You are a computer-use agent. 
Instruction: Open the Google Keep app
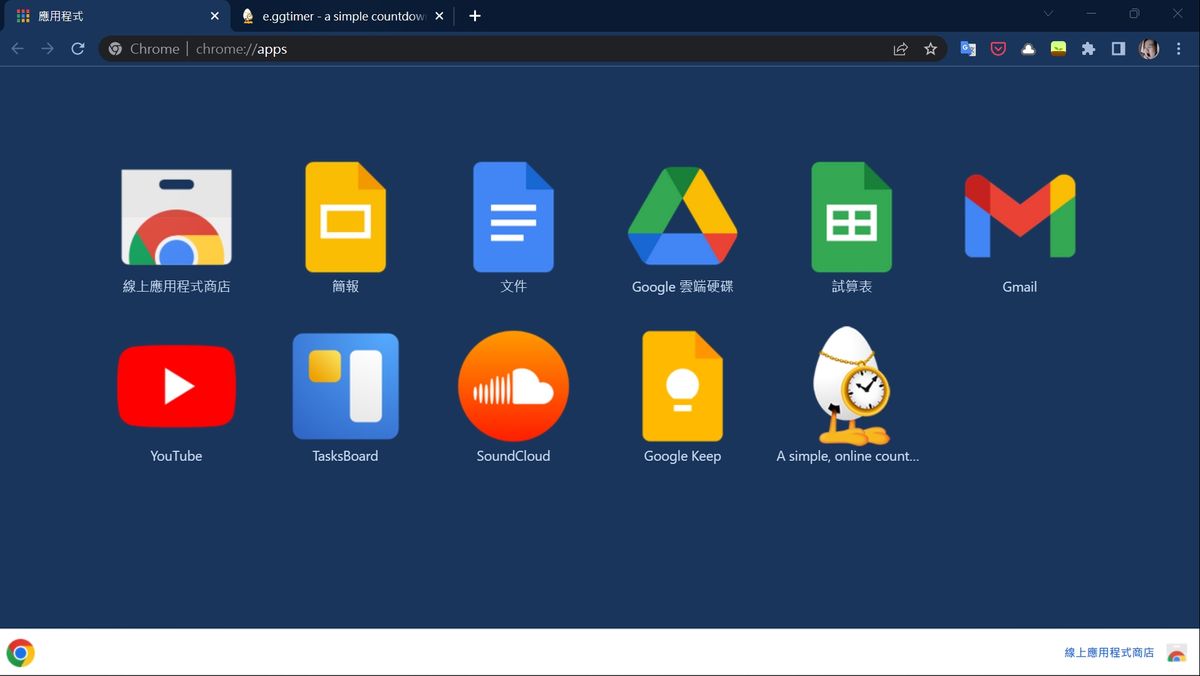tap(682, 386)
